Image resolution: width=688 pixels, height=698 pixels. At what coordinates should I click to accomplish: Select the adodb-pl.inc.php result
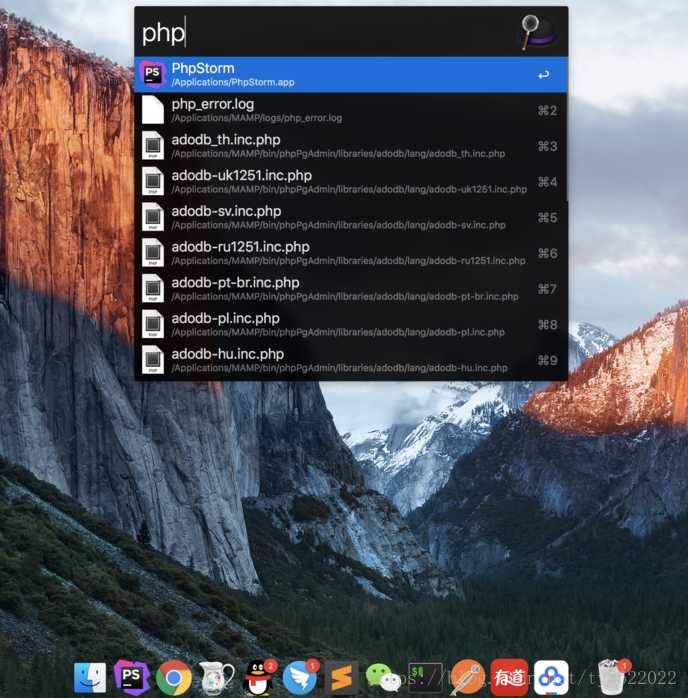click(351, 324)
